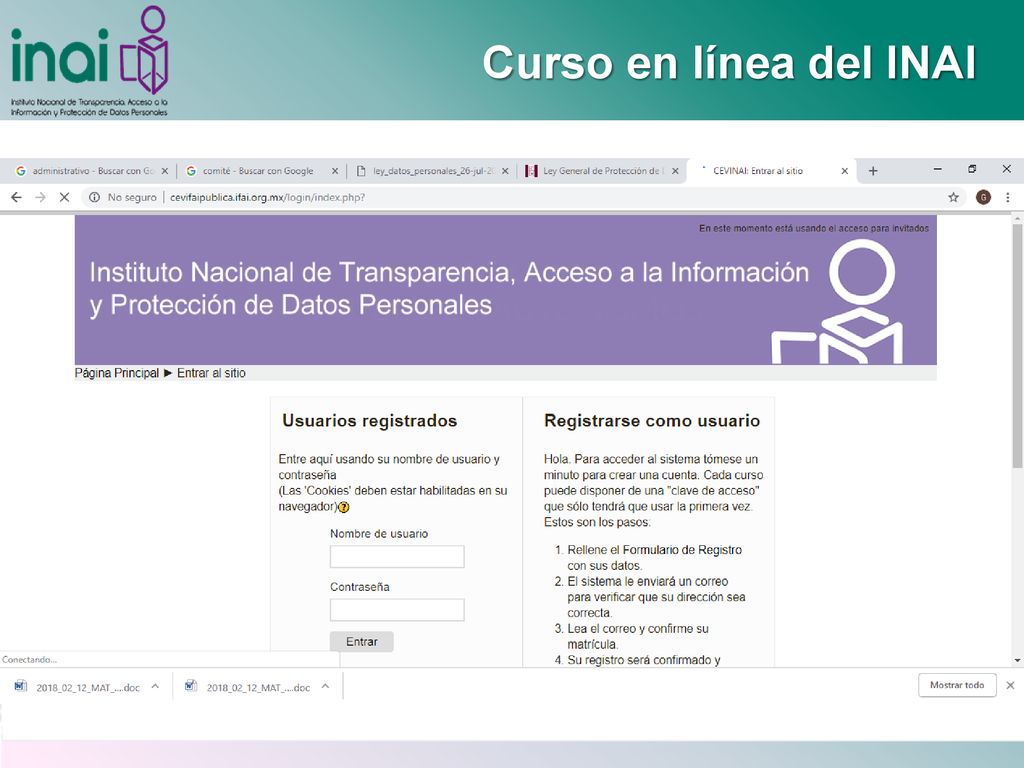Close the Ley General de Protección tab
1024x768 pixels.
point(675,171)
